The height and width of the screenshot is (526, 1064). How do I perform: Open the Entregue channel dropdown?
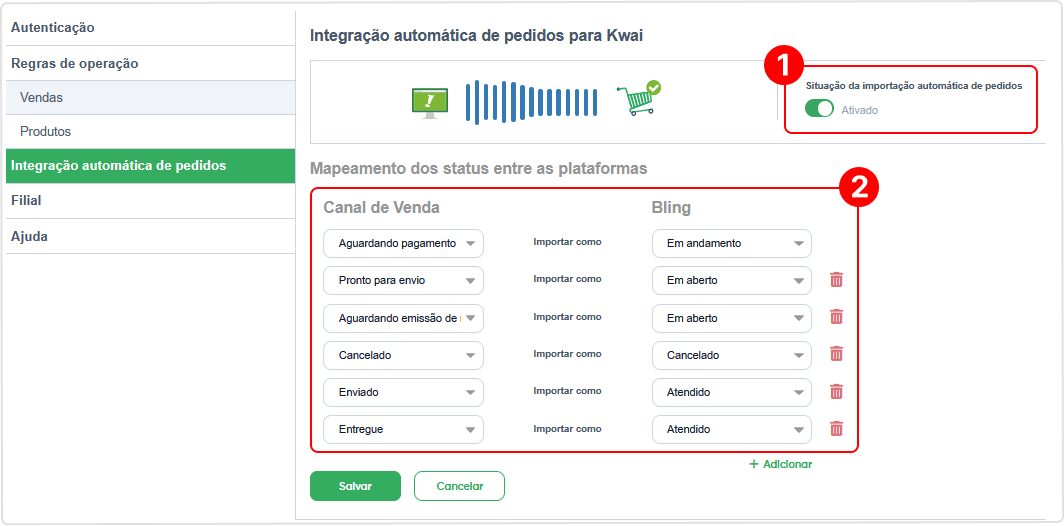403,430
